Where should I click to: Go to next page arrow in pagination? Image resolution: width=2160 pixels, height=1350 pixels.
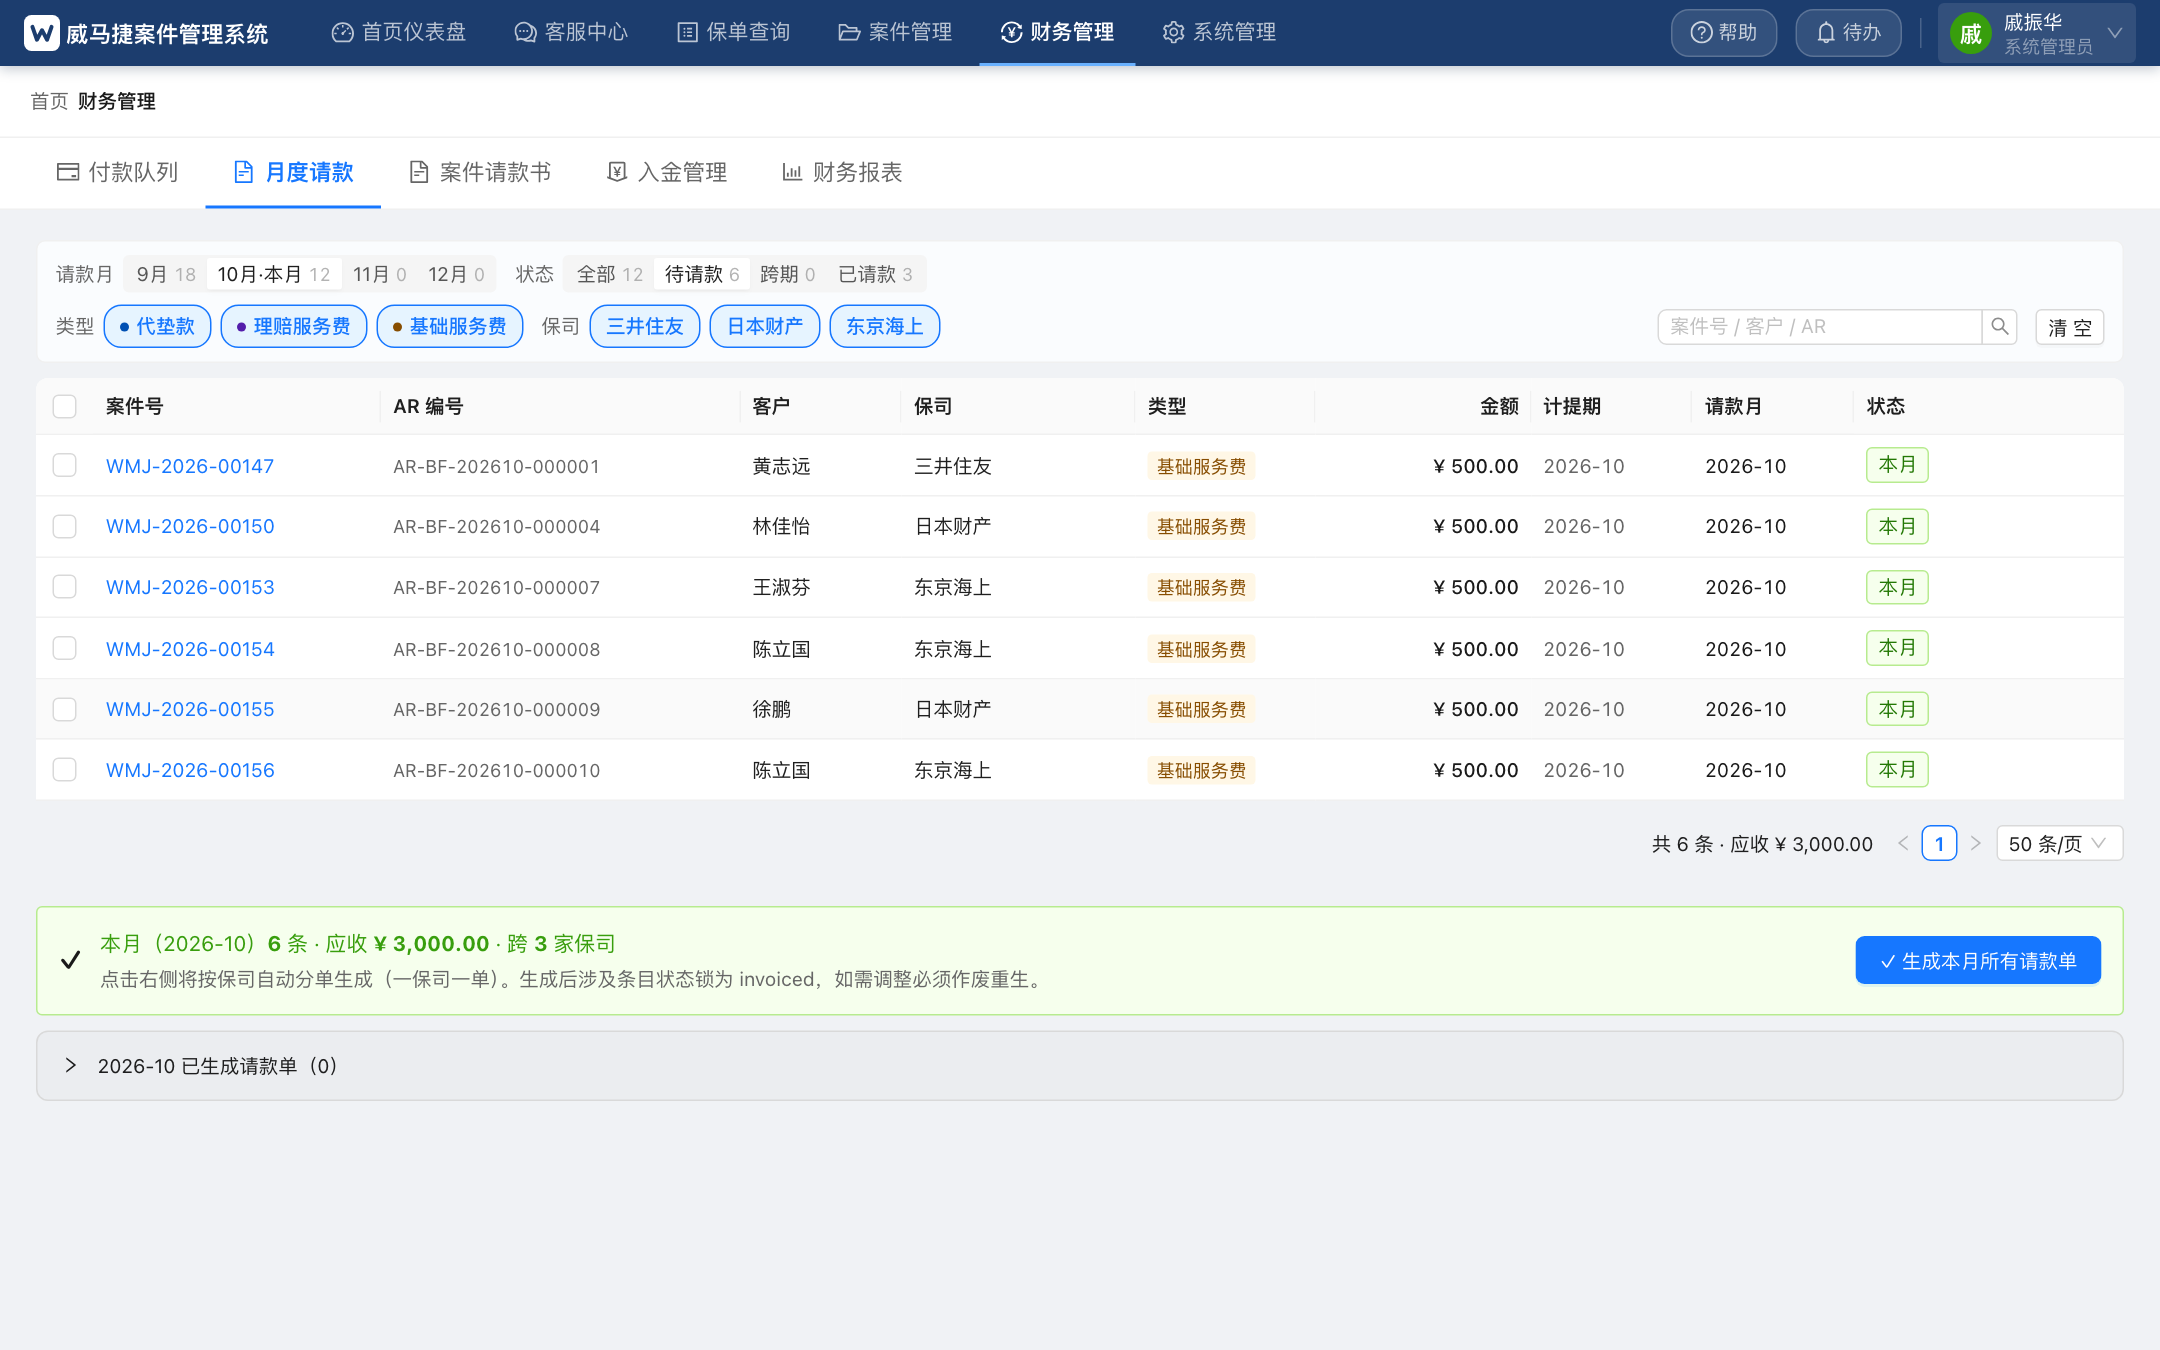coord(1975,843)
